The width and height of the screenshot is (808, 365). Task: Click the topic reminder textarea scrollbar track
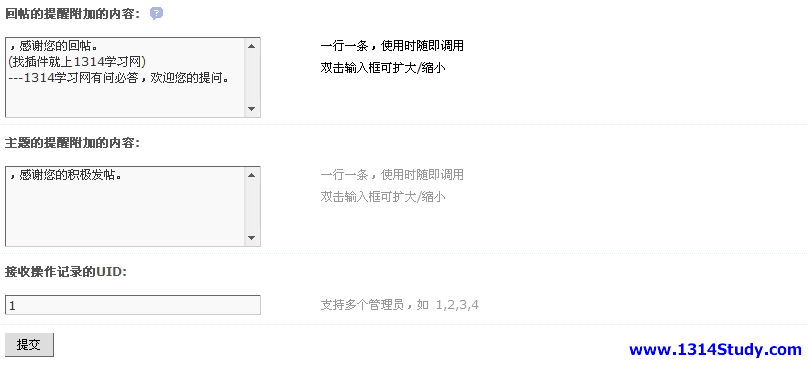click(x=251, y=206)
